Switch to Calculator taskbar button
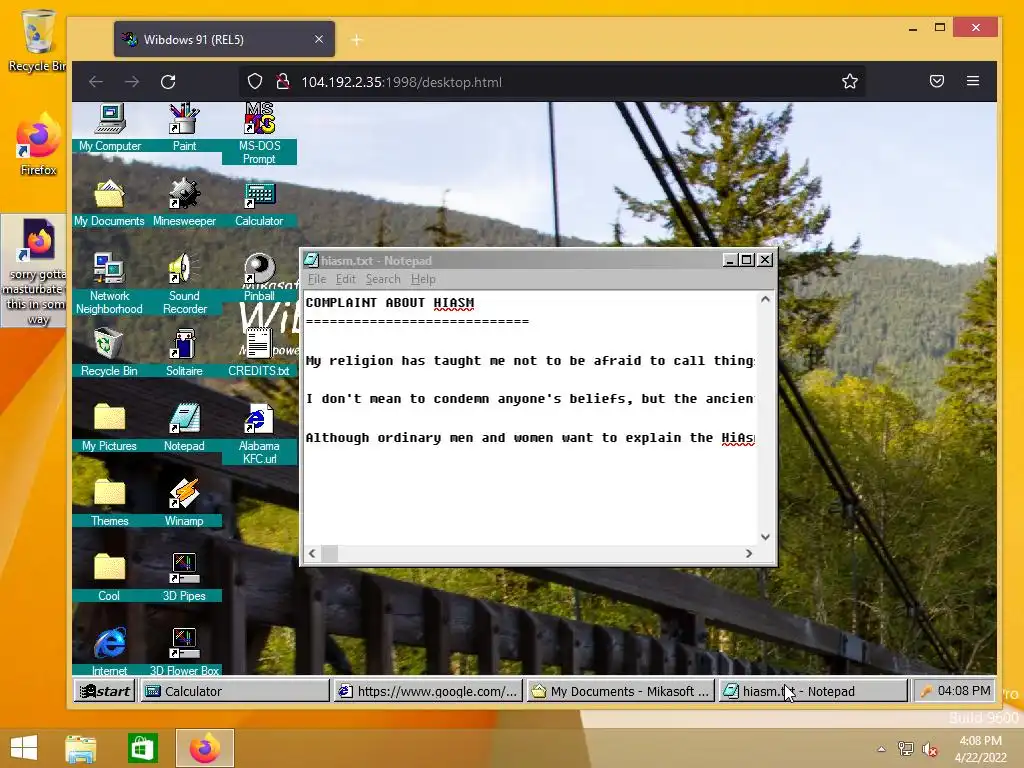This screenshot has height=768, width=1024. click(235, 691)
